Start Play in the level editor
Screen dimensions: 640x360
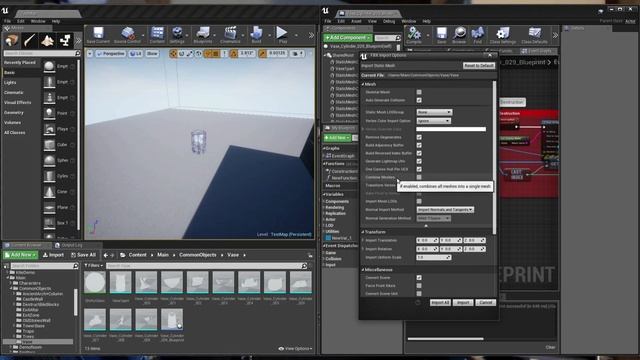pyautogui.click(x=282, y=35)
